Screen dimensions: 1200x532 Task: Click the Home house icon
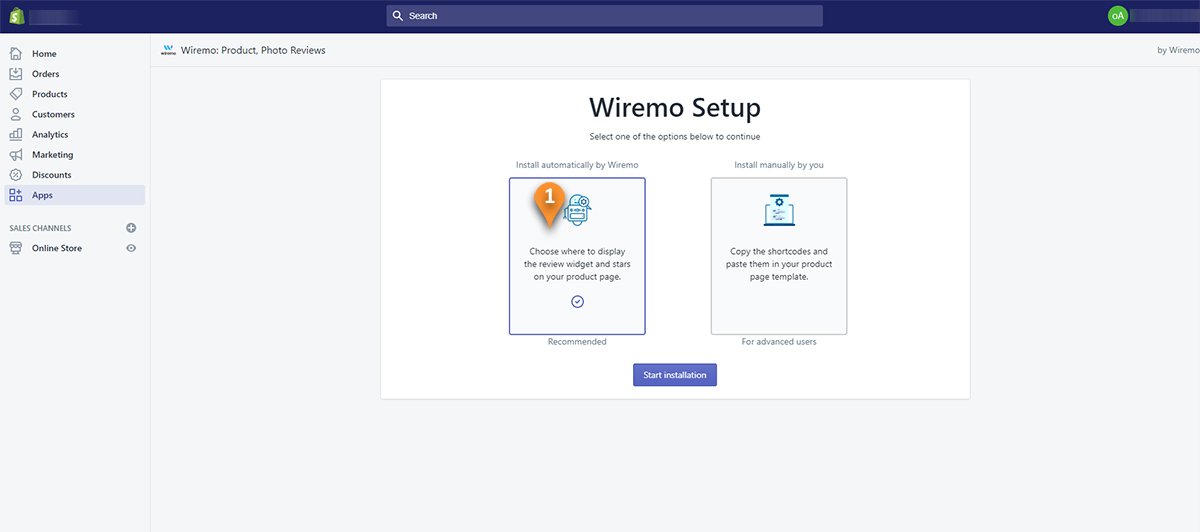pyautogui.click(x=15, y=54)
